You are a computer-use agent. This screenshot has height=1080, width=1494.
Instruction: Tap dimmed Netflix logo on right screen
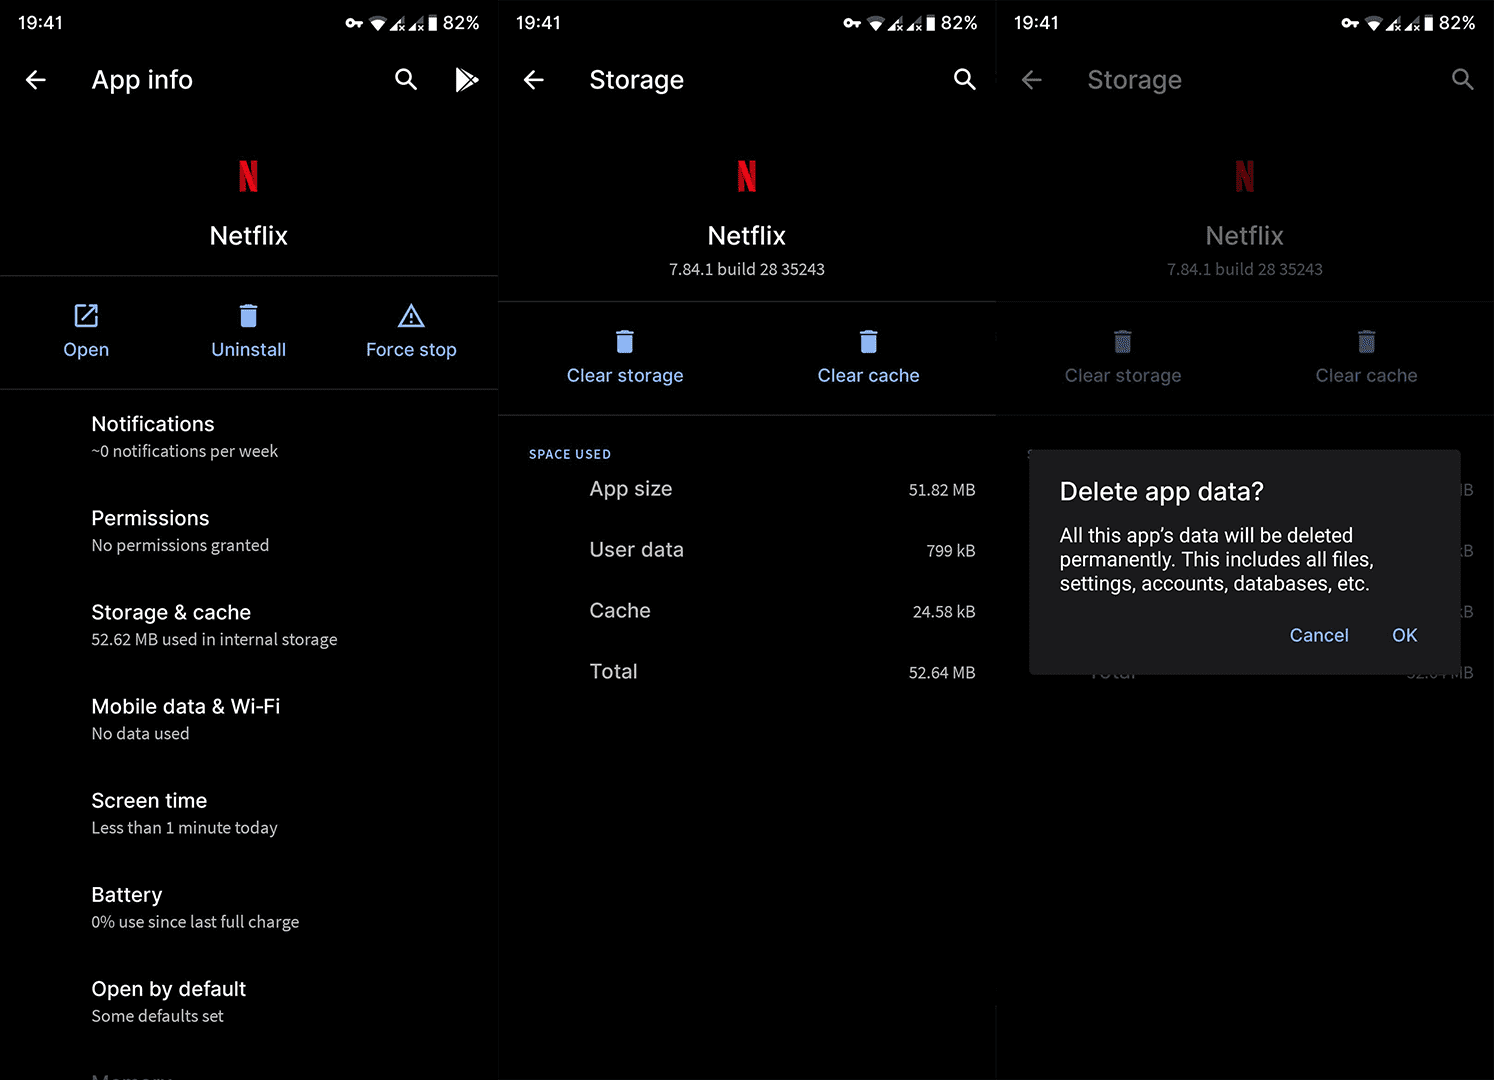[x=1244, y=176]
